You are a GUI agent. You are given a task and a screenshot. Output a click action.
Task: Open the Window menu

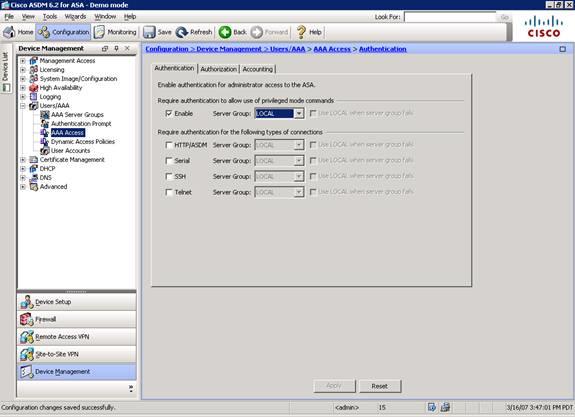(105, 17)
